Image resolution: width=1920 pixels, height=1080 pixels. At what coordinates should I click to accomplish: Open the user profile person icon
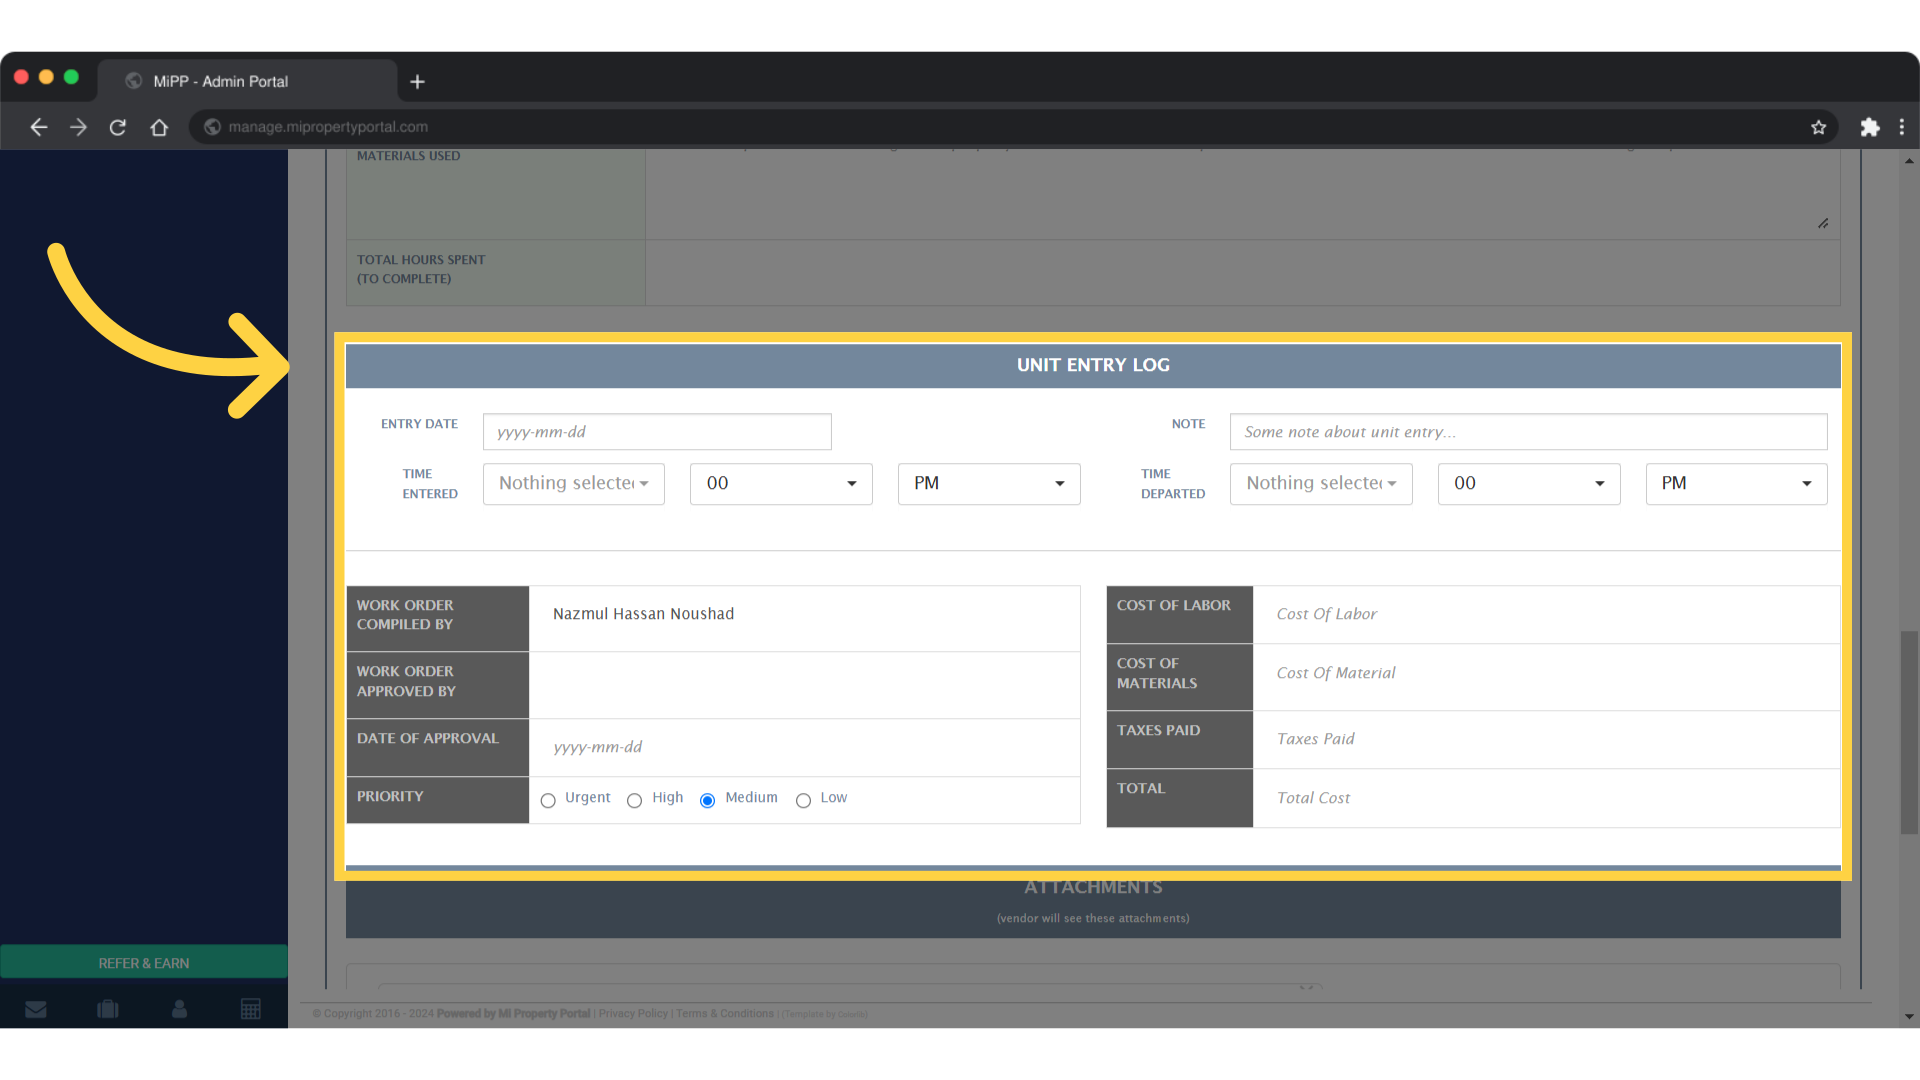click(x=179, y=1009)
